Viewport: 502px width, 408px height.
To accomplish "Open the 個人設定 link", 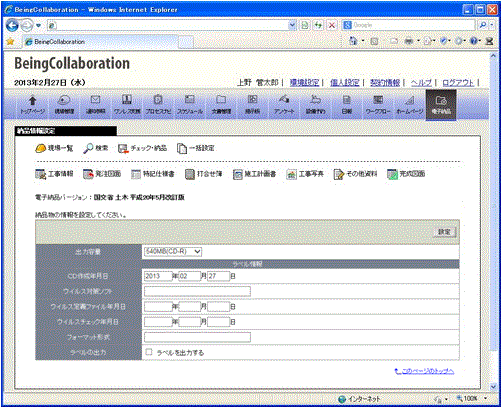I will tap(345, 82).
